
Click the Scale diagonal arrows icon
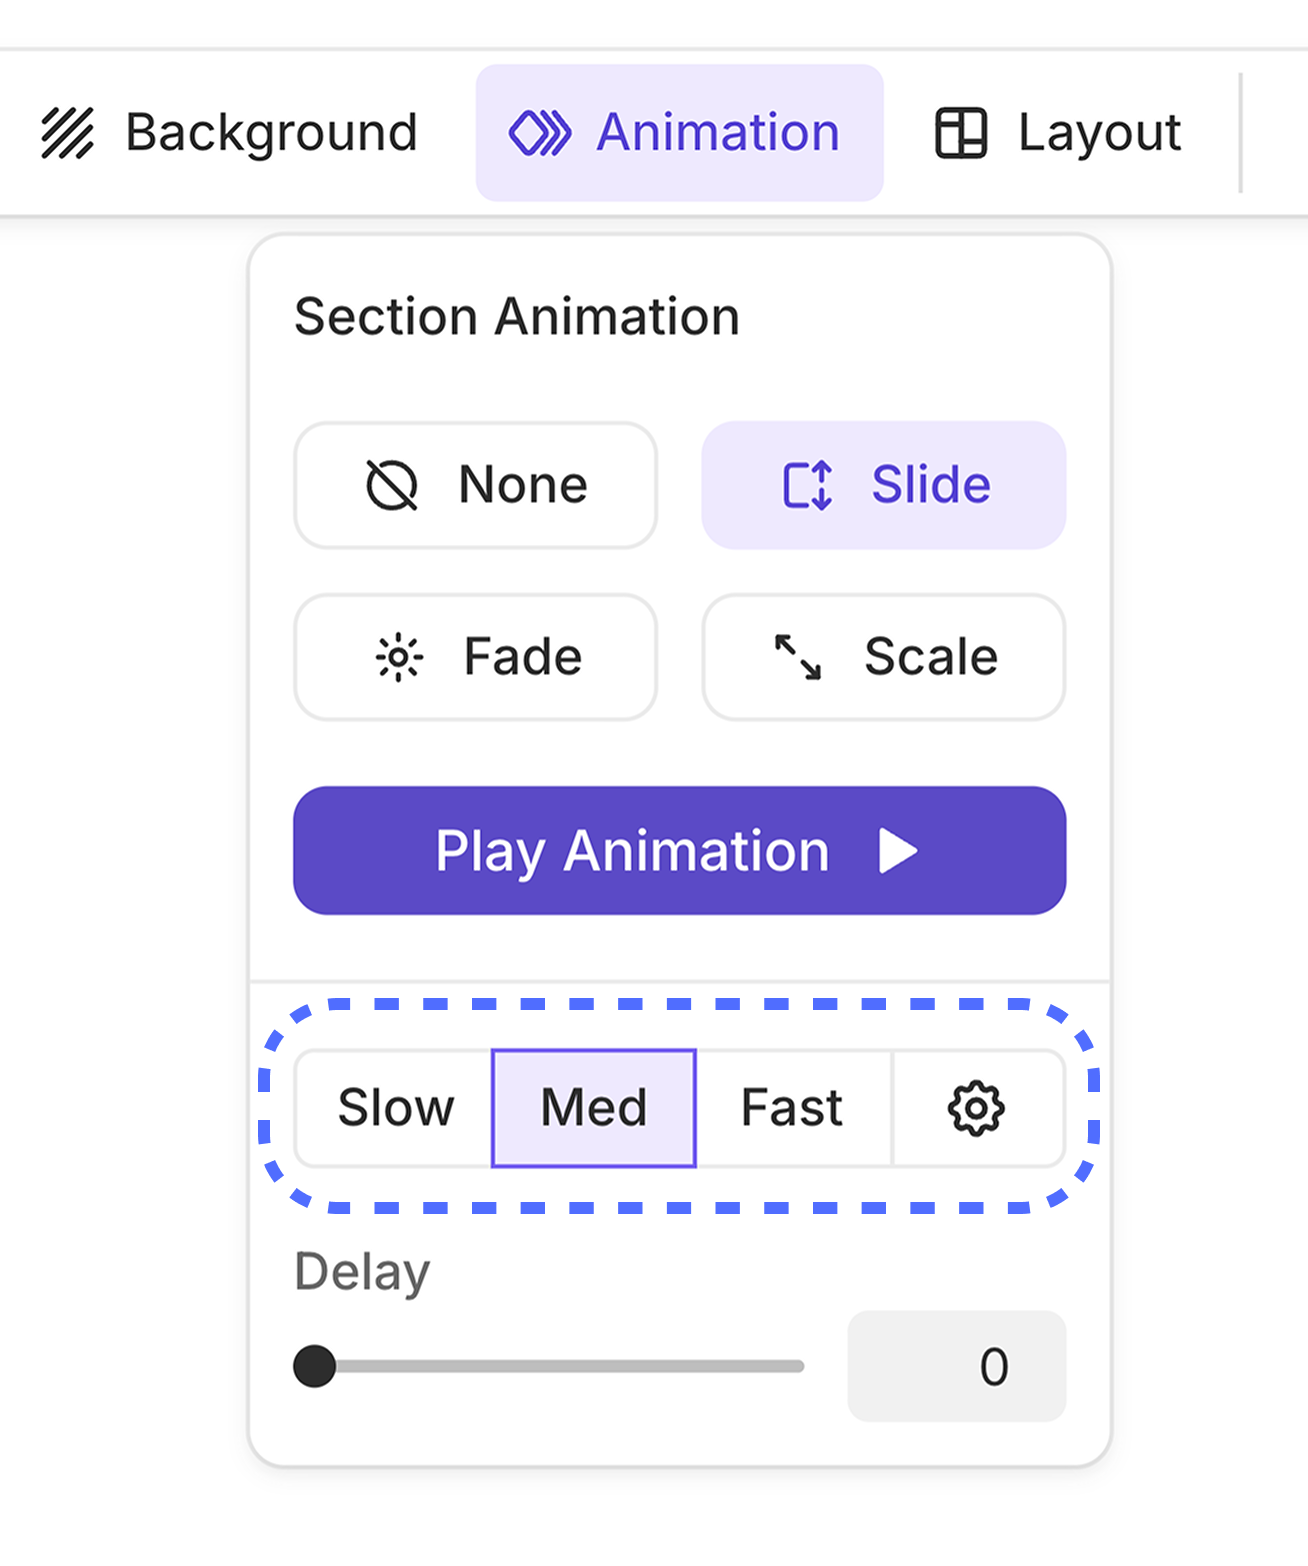tap(798, 658)
